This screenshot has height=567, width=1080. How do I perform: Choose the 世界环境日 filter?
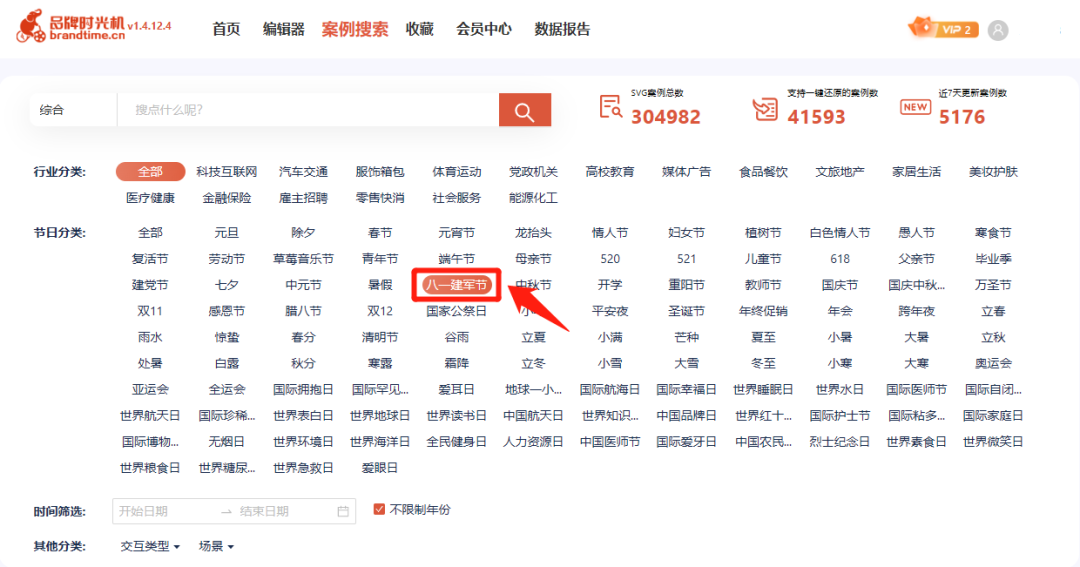click(303, 442)
